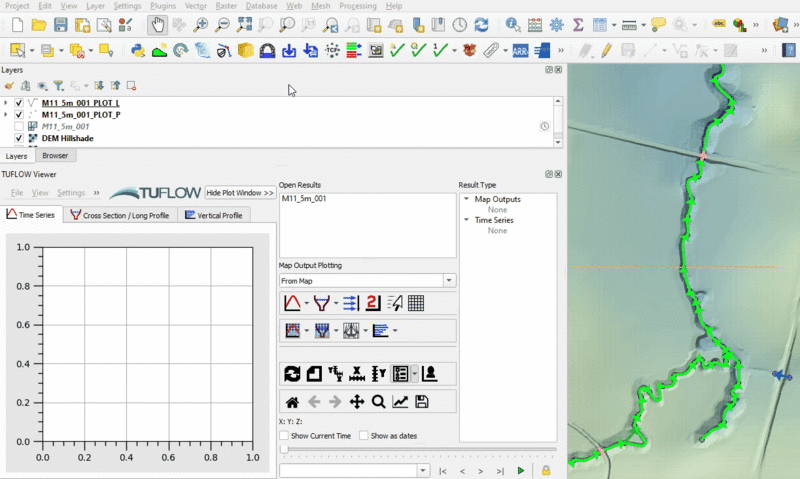Click the time slider handle

click(284, 451)
